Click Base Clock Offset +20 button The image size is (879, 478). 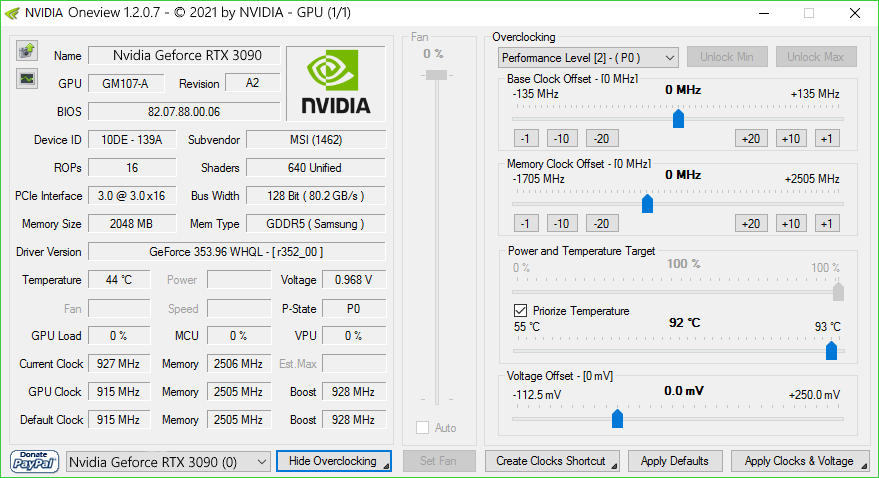click(751, 138)
